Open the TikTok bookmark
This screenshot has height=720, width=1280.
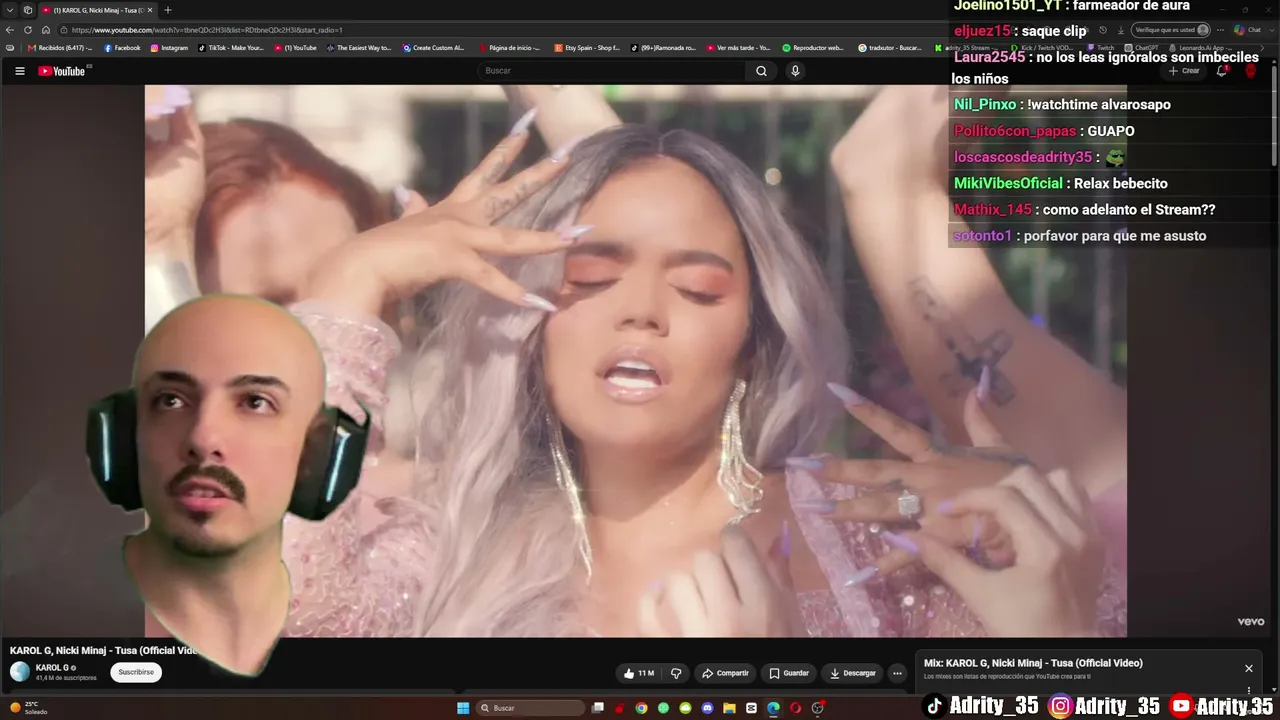click(231, 48)
